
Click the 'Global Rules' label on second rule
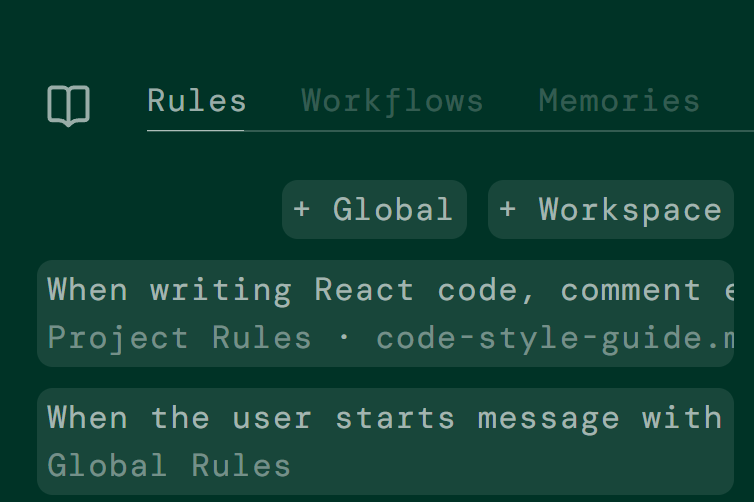point(169,466)
